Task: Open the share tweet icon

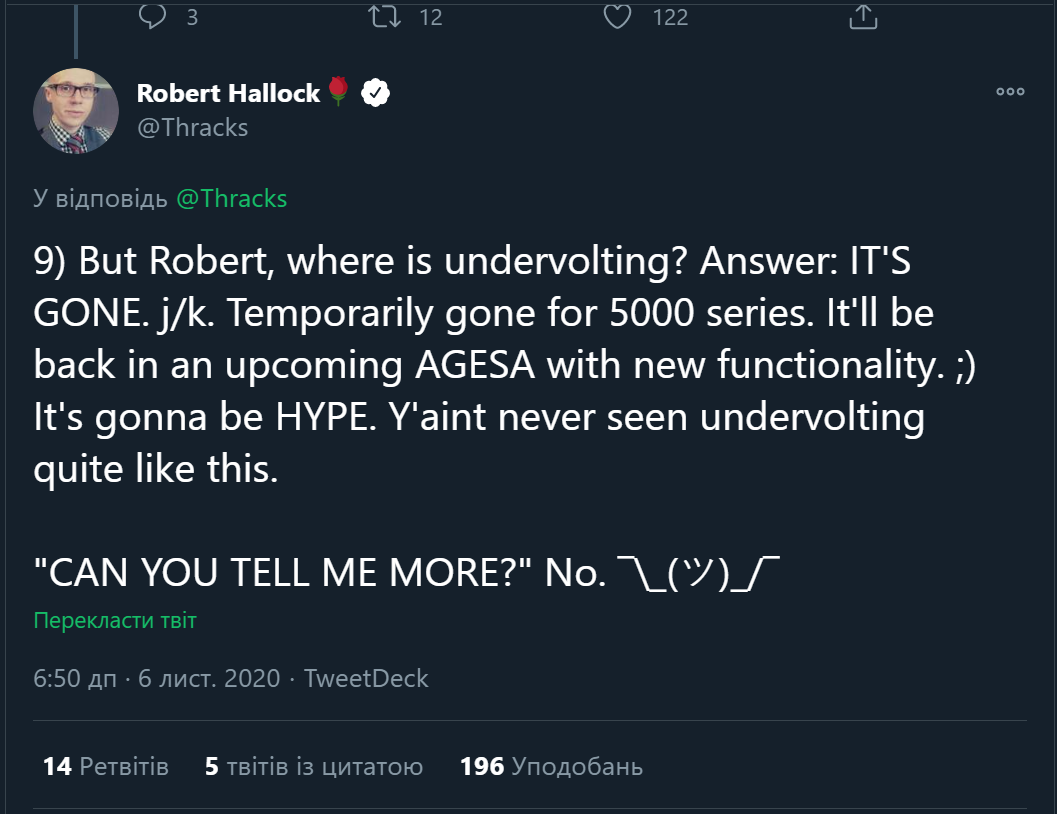Action: click(862, 16)
